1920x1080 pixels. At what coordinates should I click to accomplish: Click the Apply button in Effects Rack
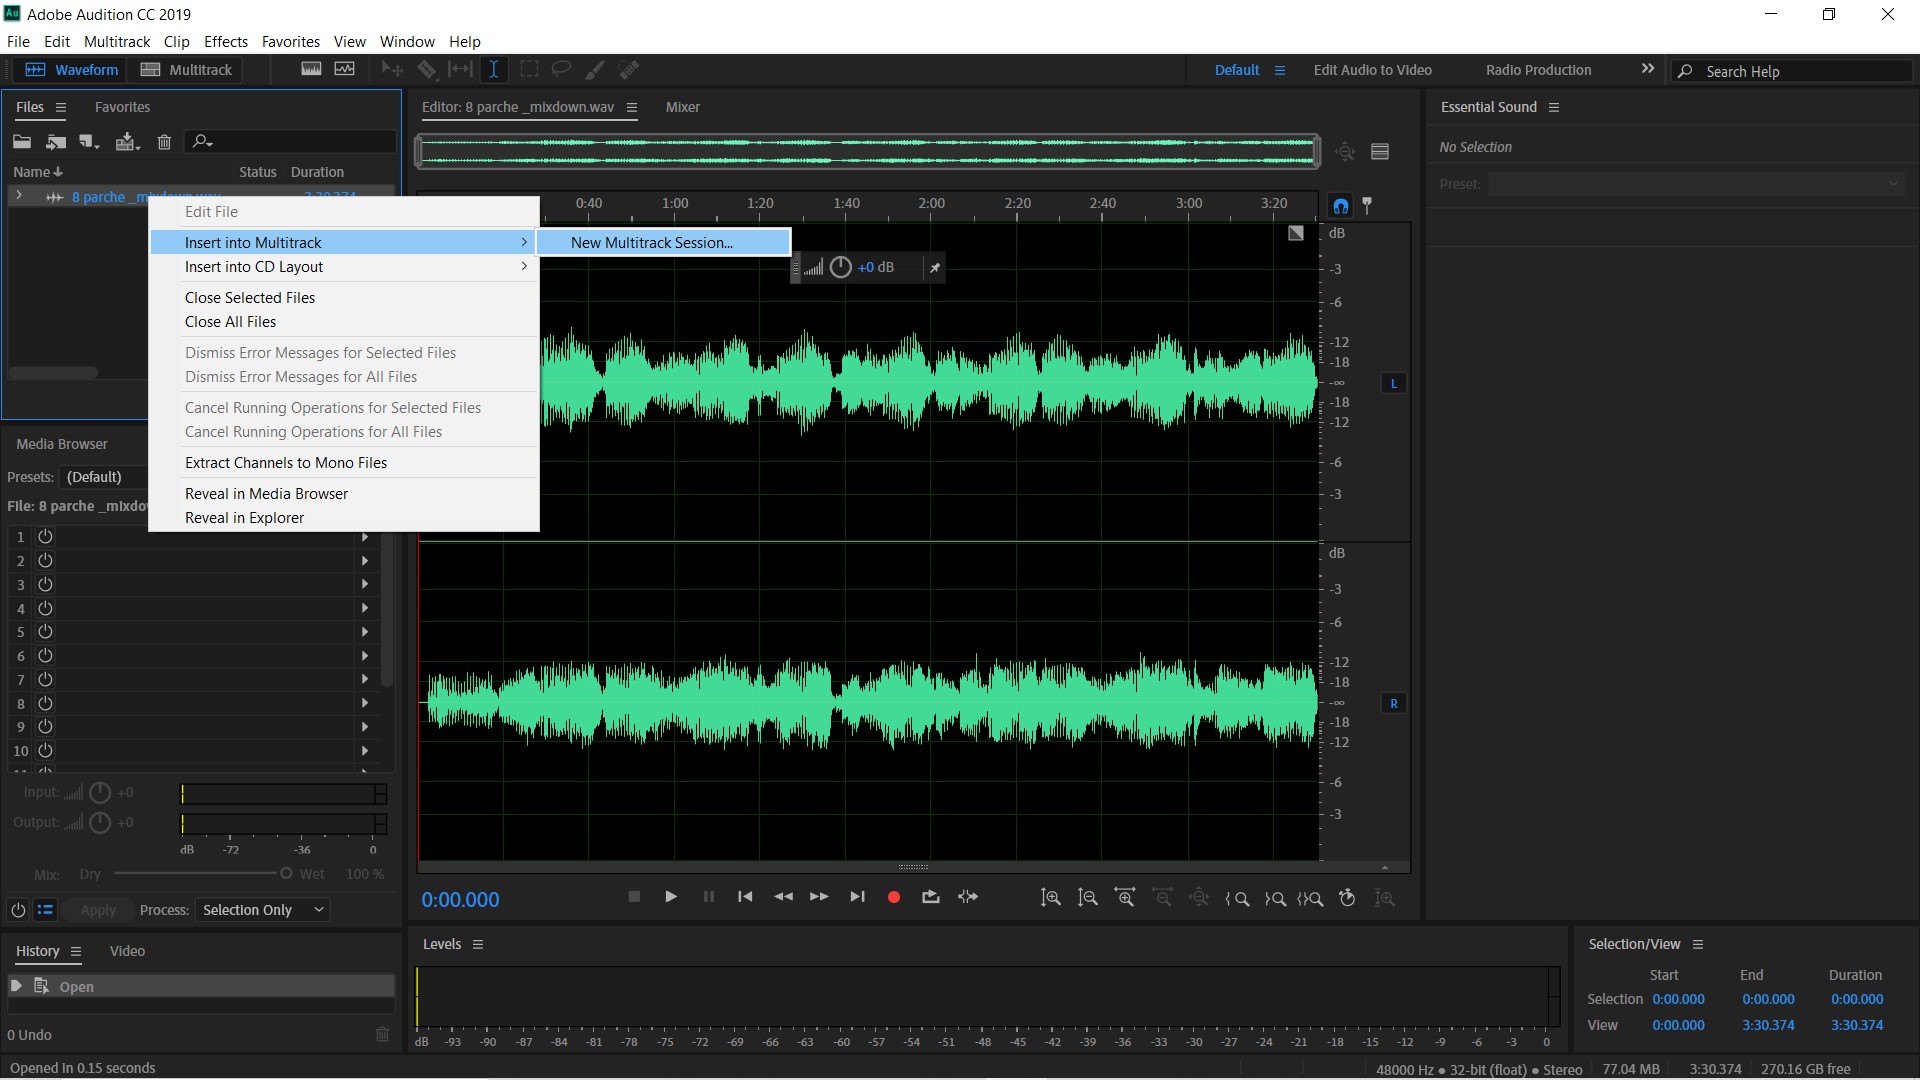(97, 910)
